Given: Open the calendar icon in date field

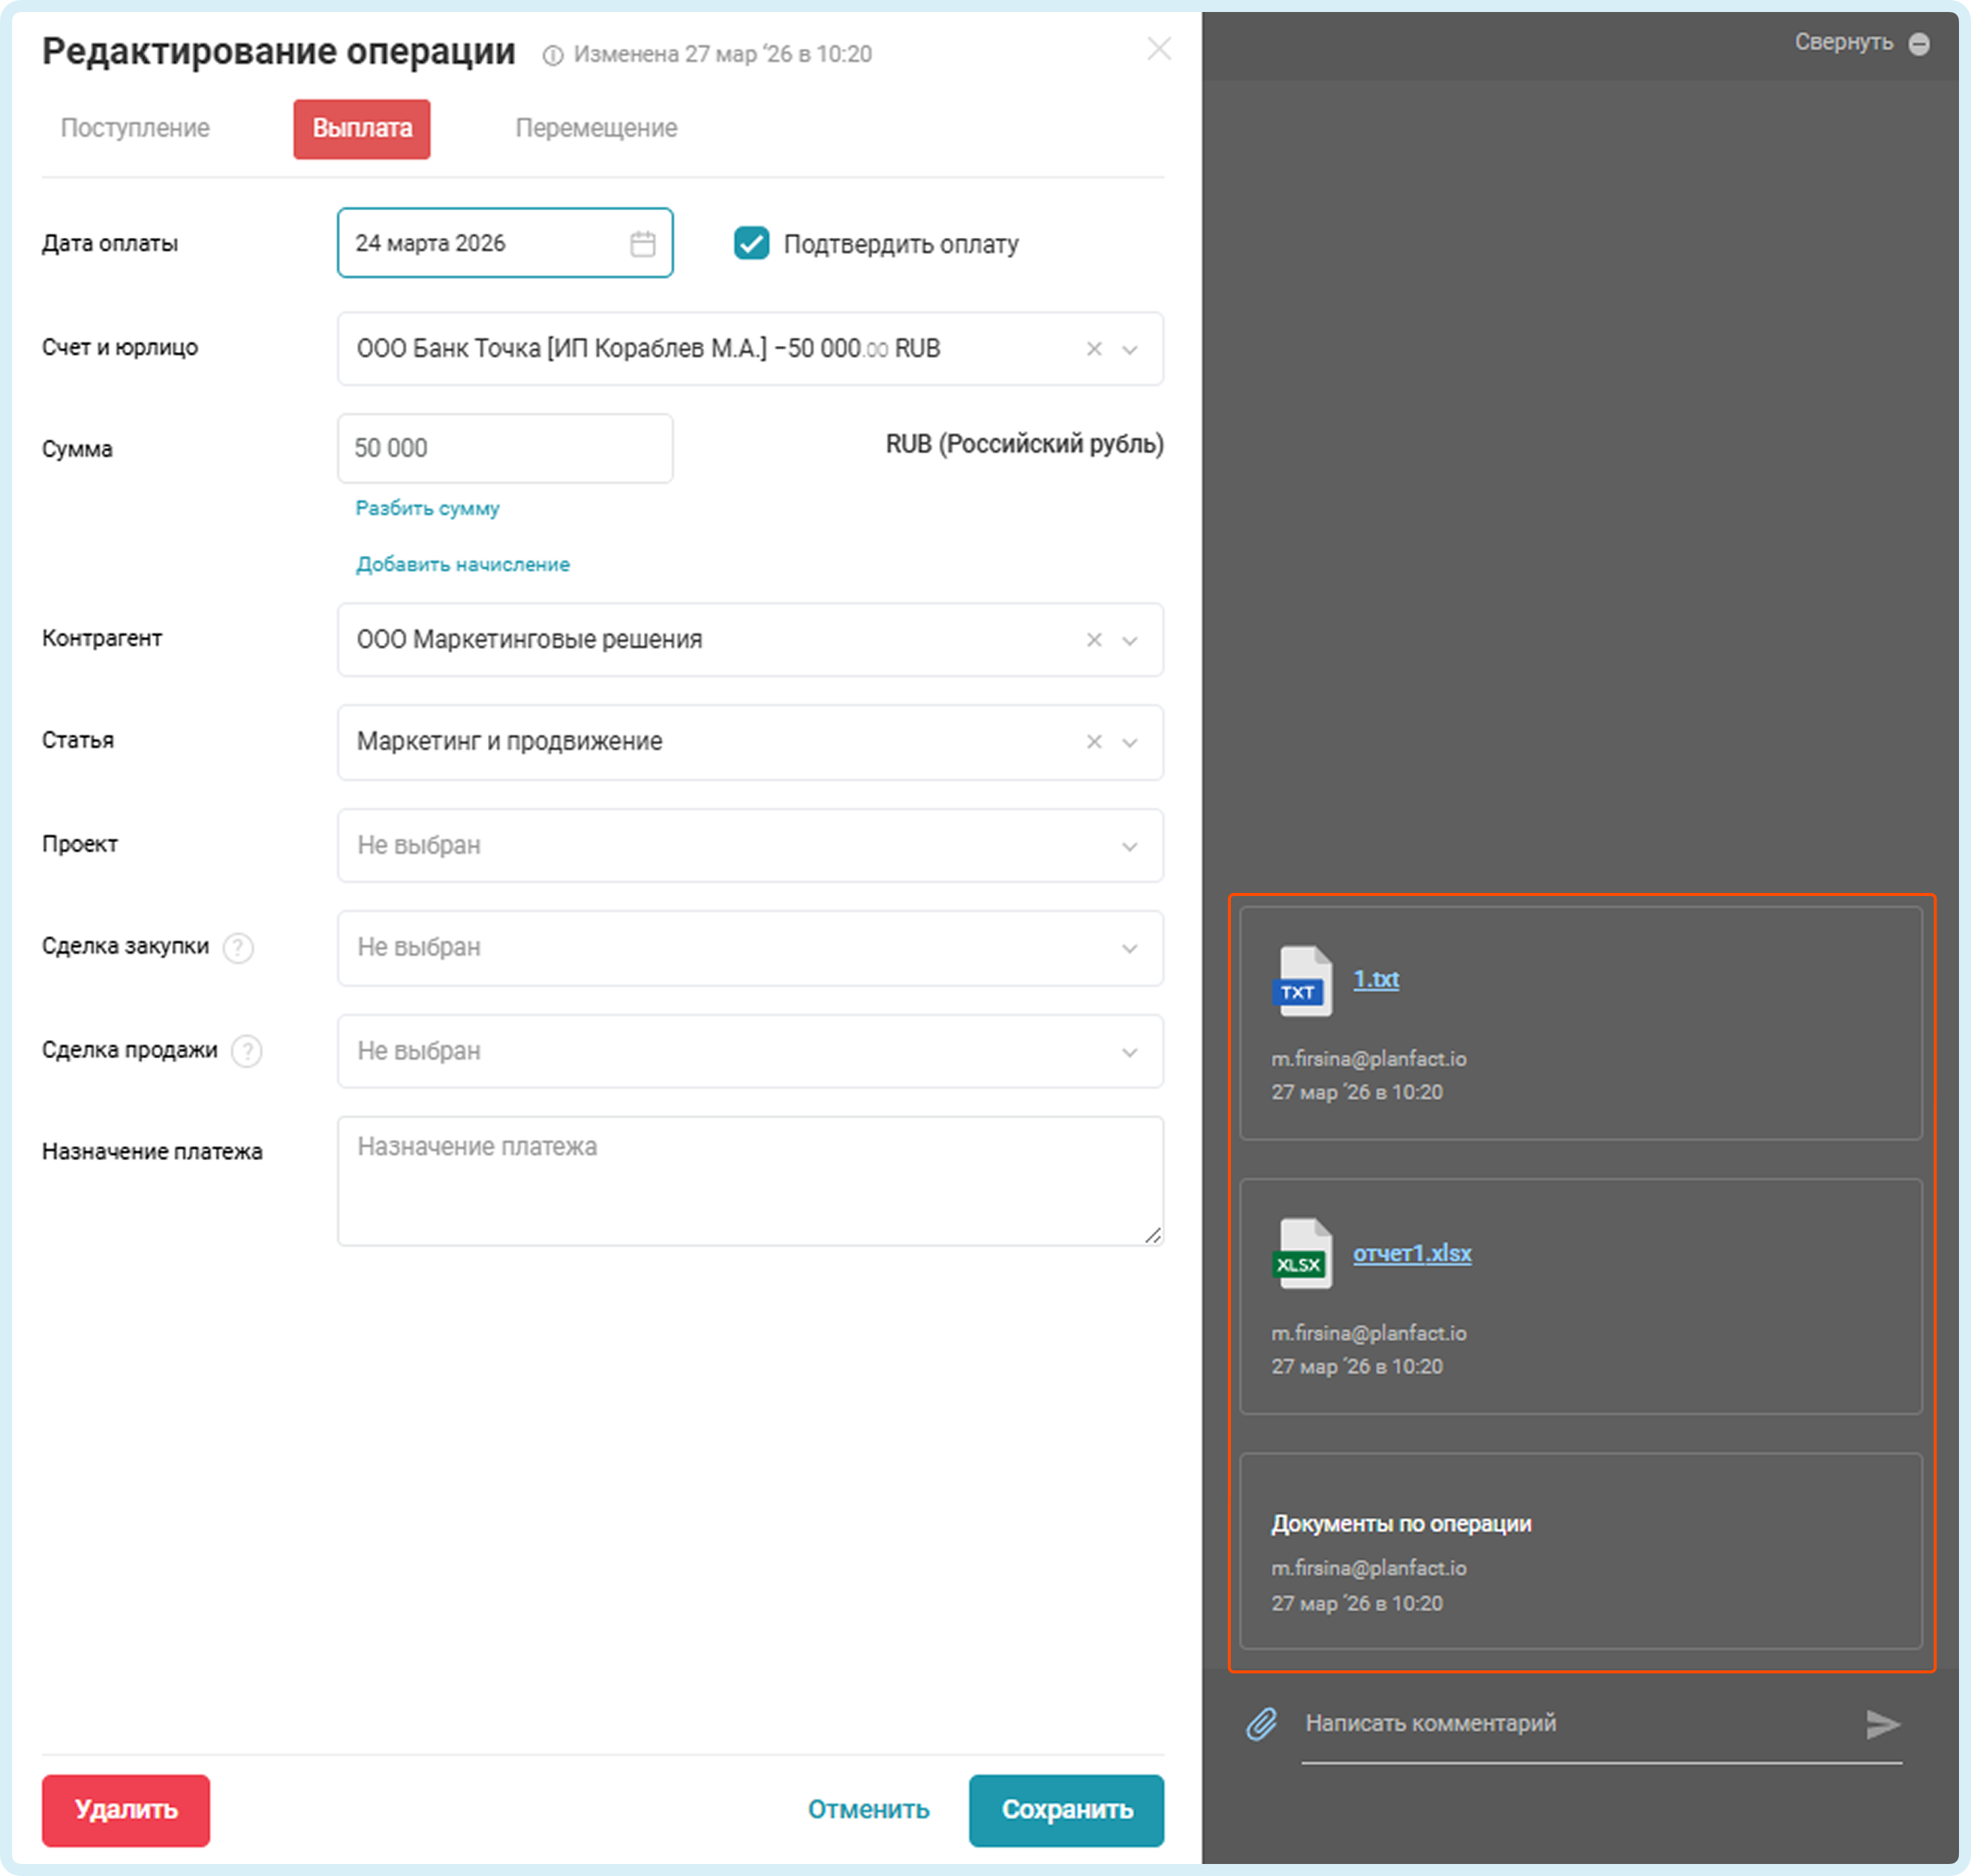Looking at the screenshot, I should [643, 243].
